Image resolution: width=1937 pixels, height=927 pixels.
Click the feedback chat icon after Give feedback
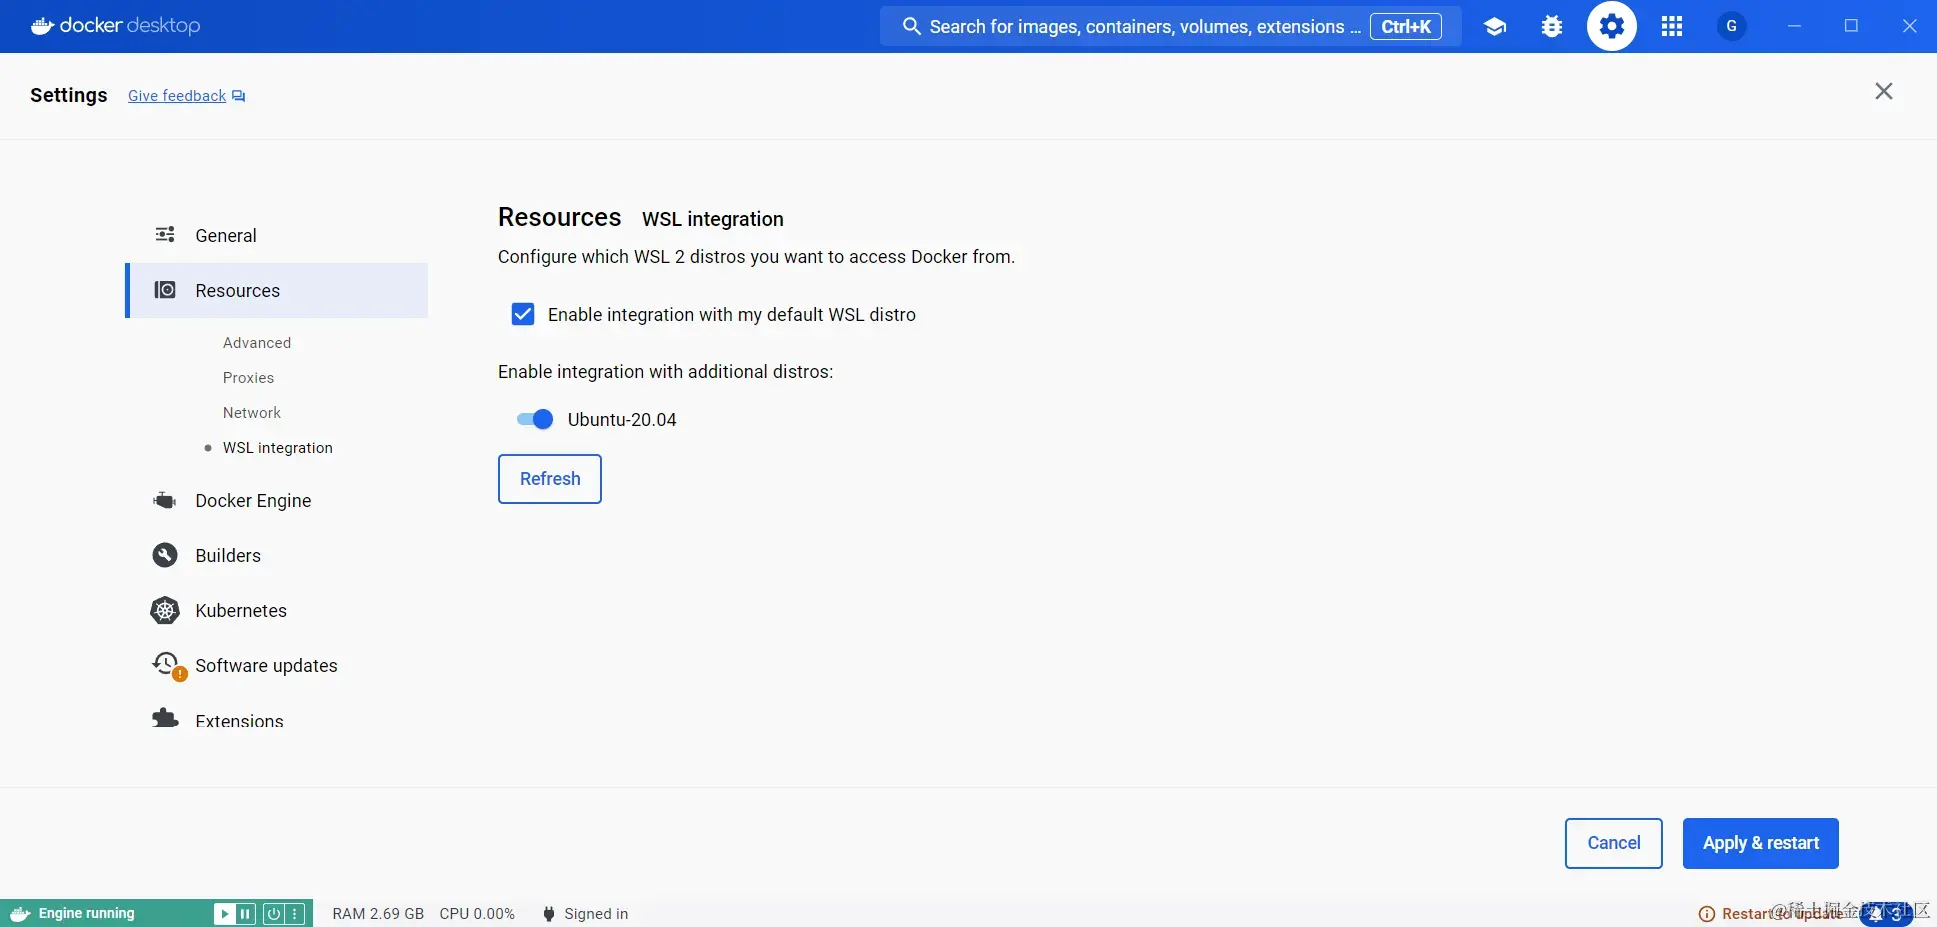click(239, 96)
